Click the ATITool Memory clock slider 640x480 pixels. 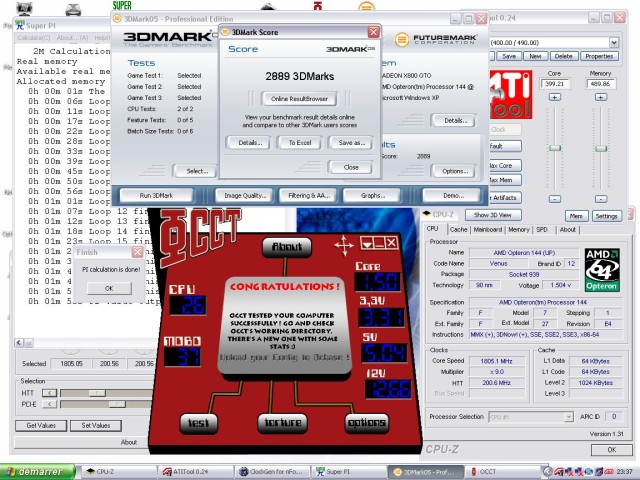coord(600,148)
